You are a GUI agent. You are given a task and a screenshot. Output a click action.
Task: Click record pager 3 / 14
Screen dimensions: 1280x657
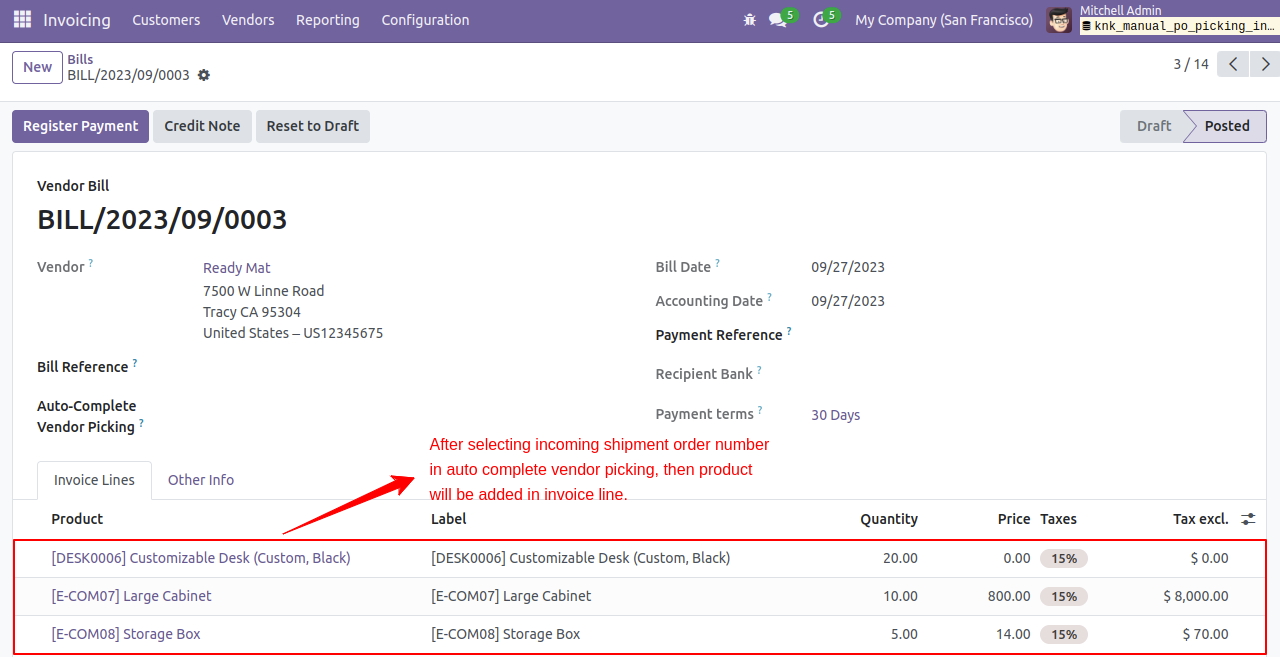click(x=1191, y=64)
